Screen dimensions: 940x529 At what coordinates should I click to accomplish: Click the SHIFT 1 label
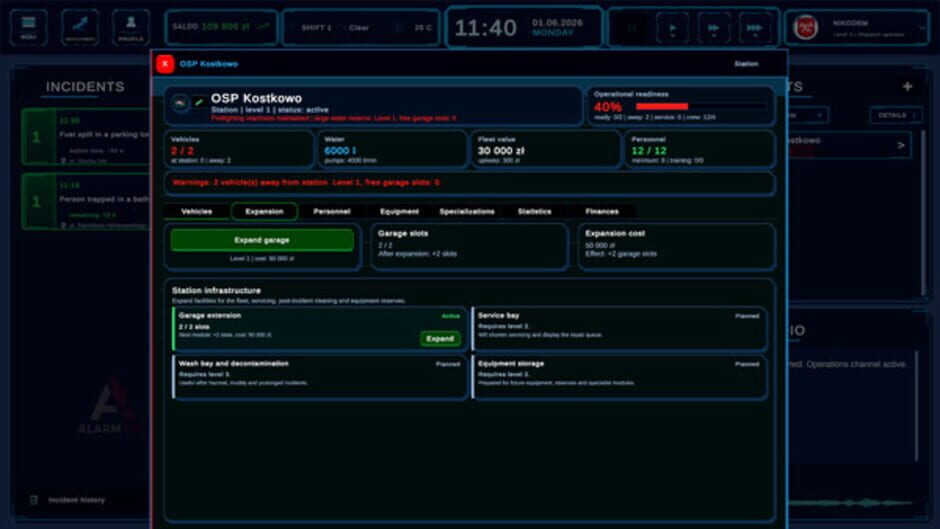coord(317,28)
